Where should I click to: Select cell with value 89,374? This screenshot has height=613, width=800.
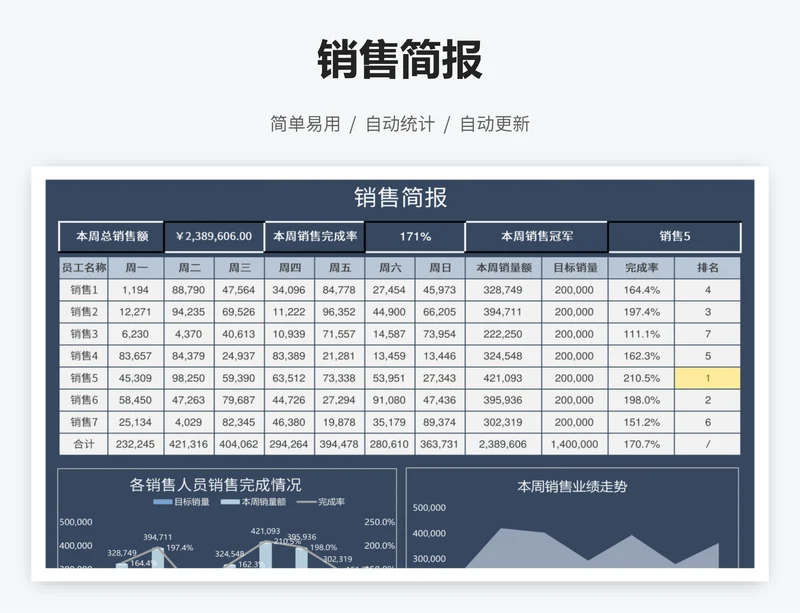[x=440, y=422]
